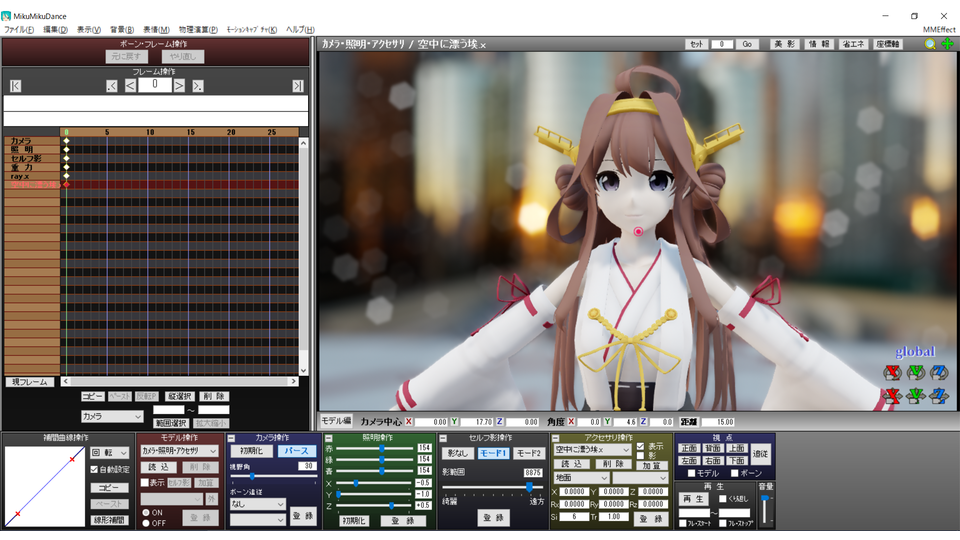
Task: Go to previous keyframe (.<) button
Action: click(x=111, y=86)
